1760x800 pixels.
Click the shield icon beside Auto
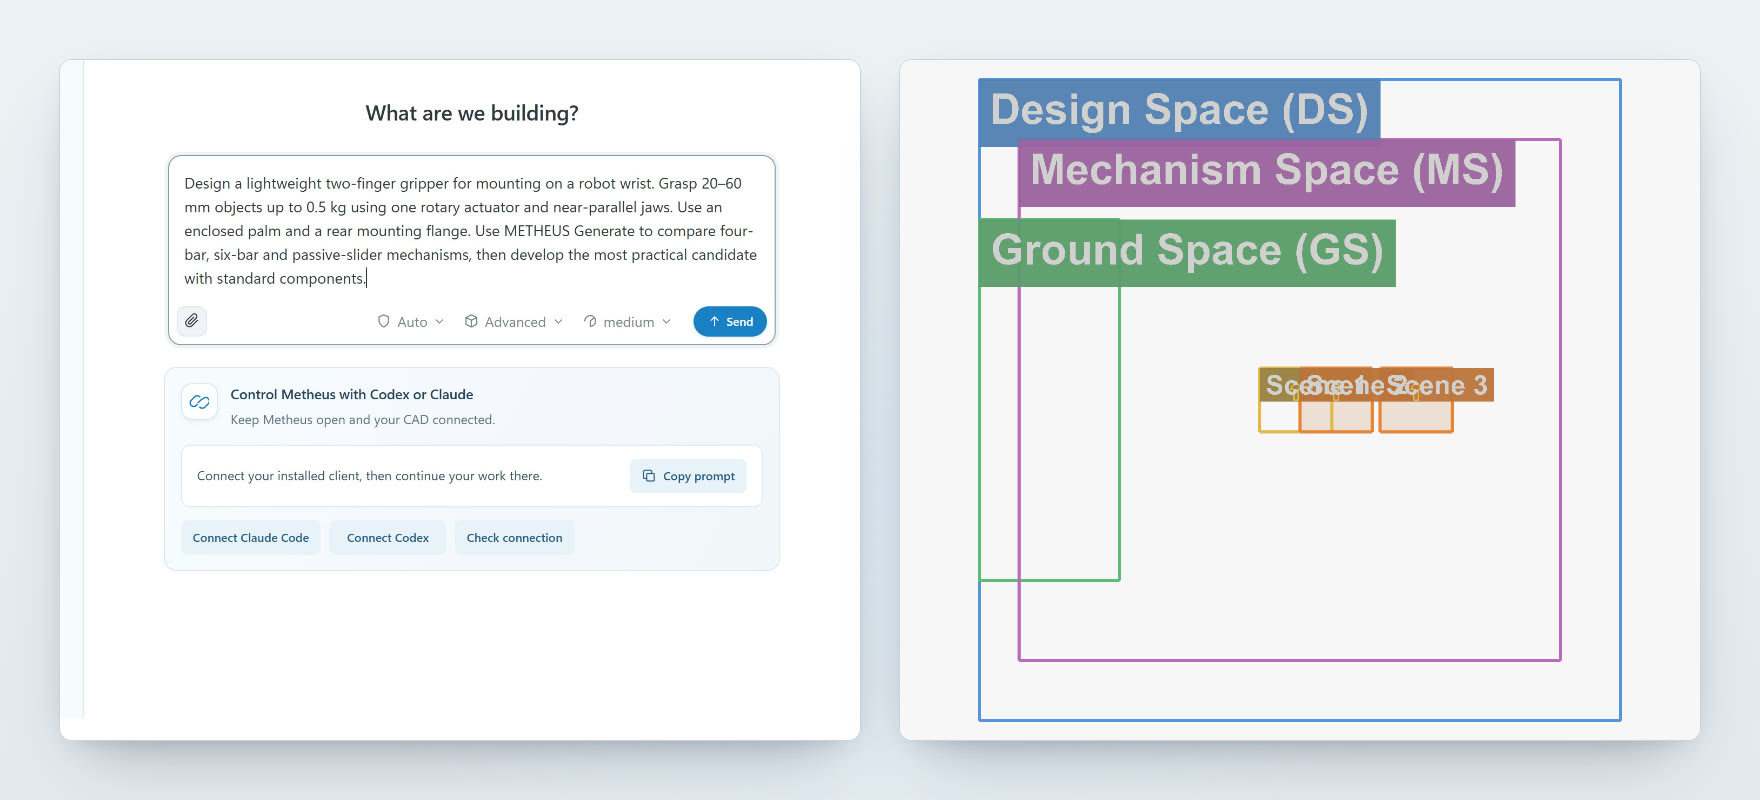tap(383, 321)
